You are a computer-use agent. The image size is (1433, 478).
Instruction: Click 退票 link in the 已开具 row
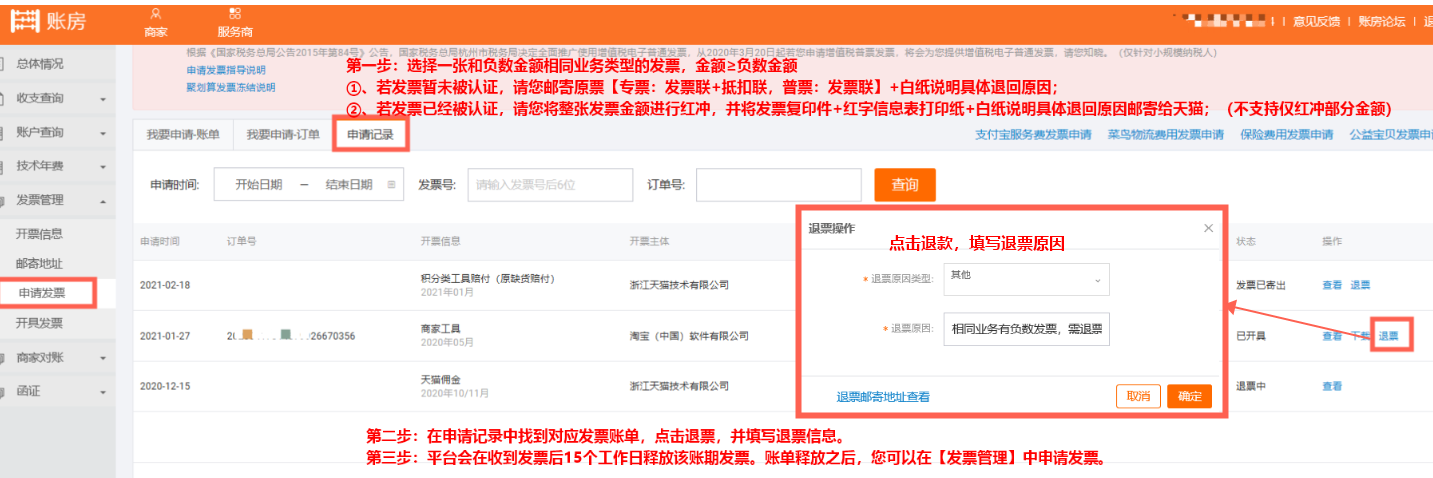[x=1389, y=336]
